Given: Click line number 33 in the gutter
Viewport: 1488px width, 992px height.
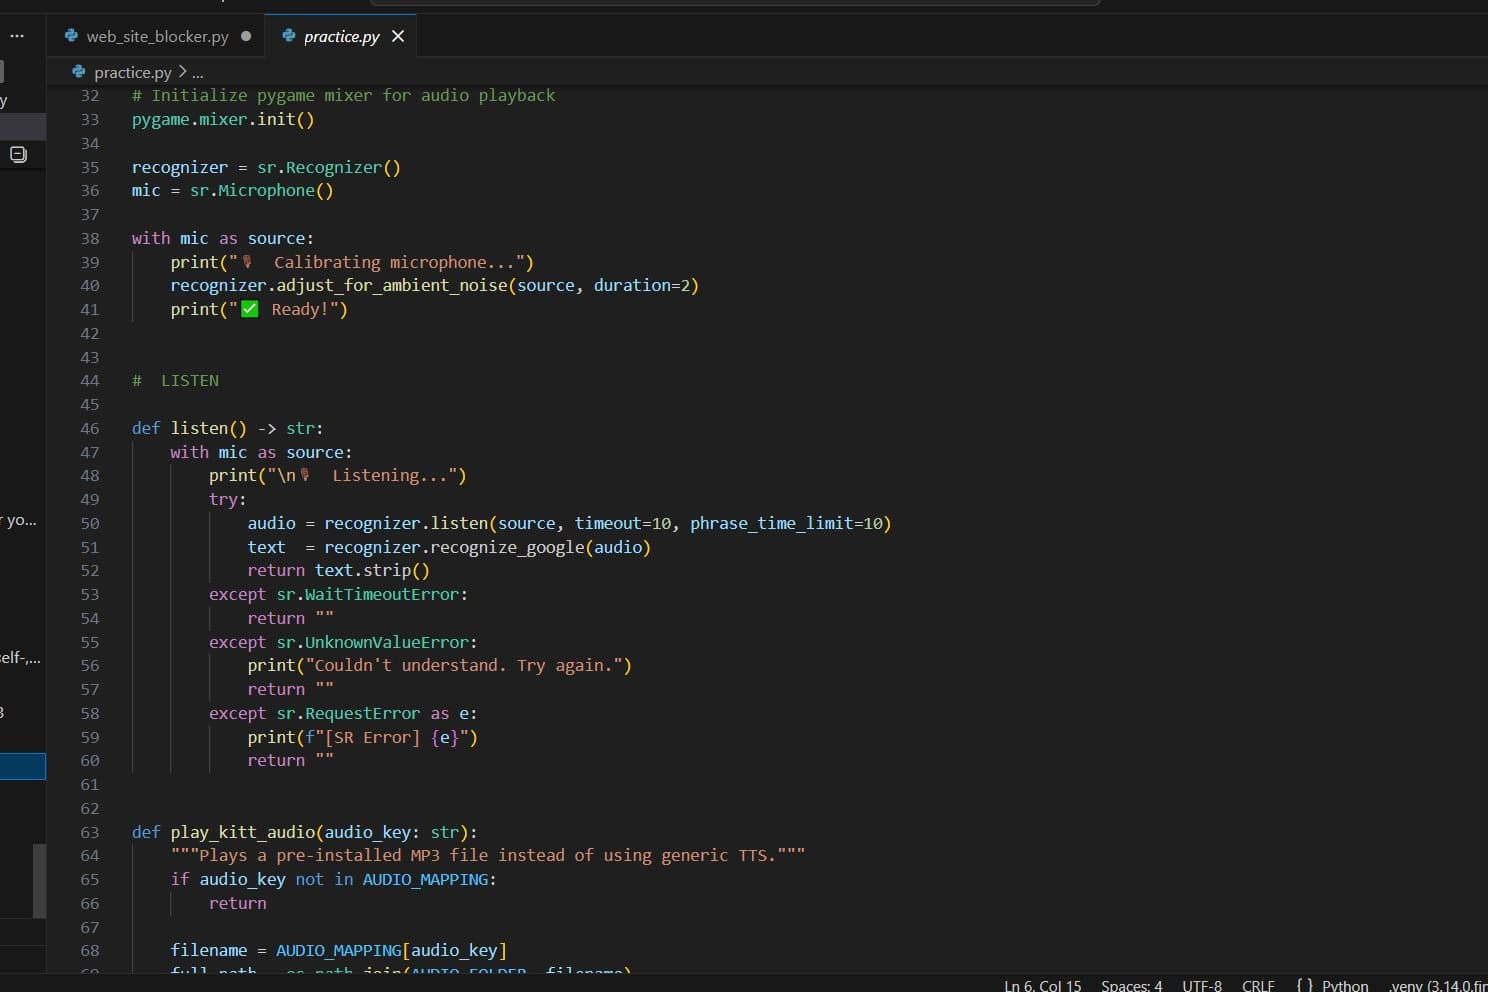Looking at the screenshot, I should pyautogui.click(x=90, y=119).
